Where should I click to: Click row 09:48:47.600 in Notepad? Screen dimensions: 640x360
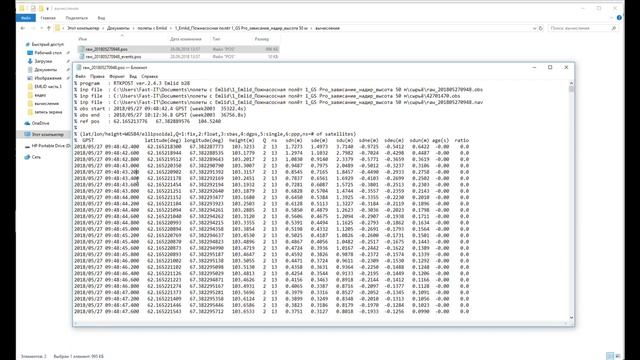coord(271,311)
